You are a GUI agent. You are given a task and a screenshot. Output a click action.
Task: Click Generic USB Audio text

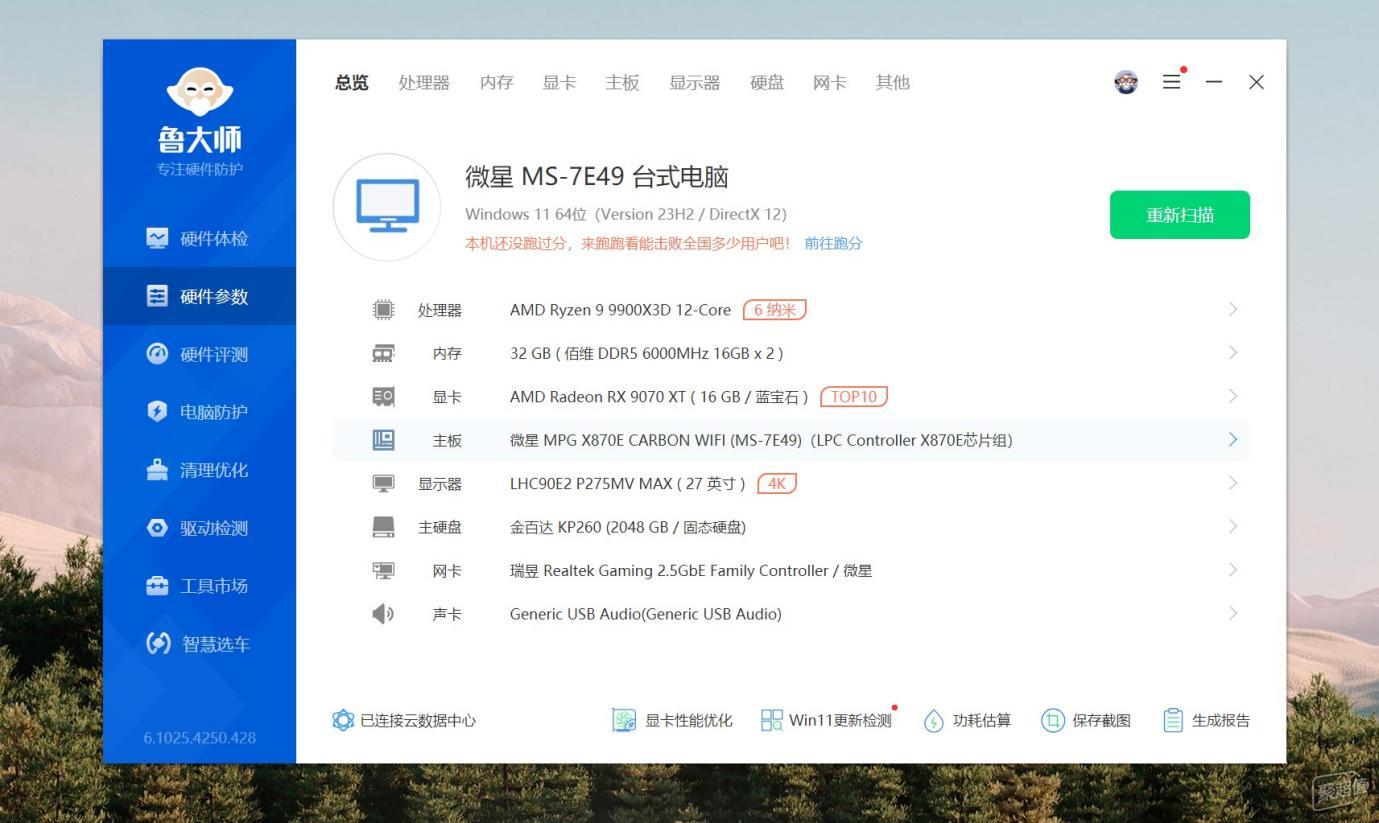click(x=646, y=614)
